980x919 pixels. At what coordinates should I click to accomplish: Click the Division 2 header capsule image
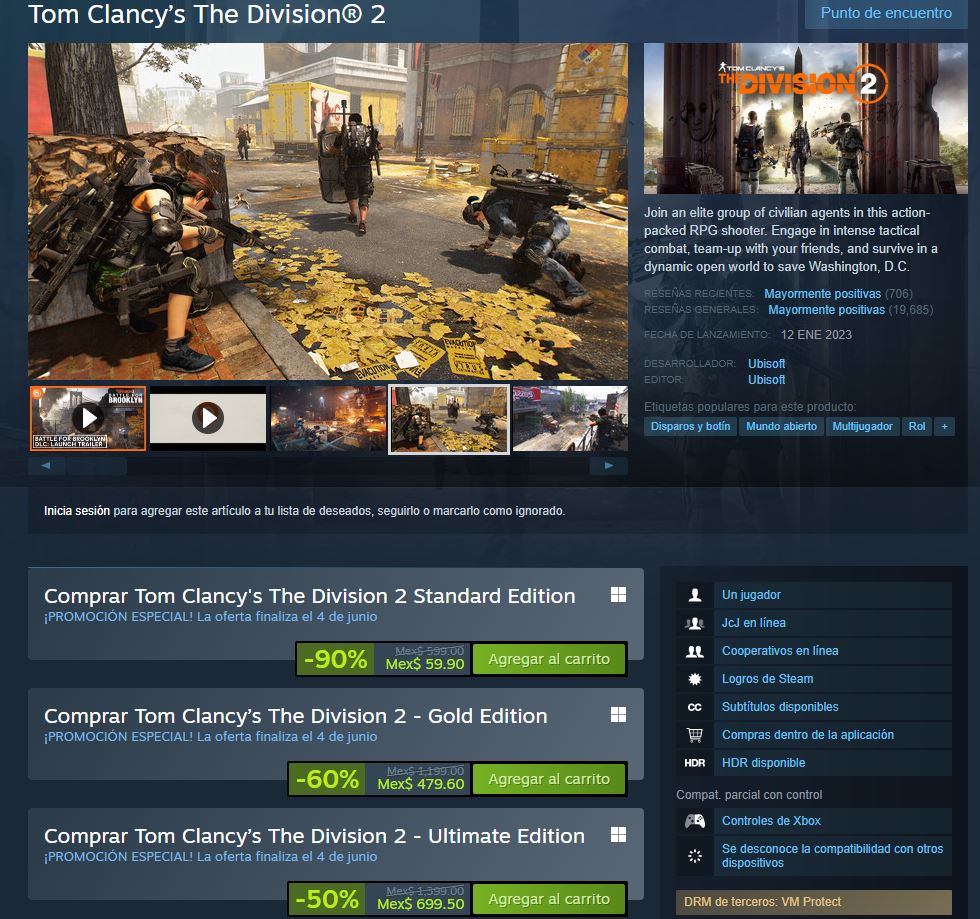click(x=806, y=118)
